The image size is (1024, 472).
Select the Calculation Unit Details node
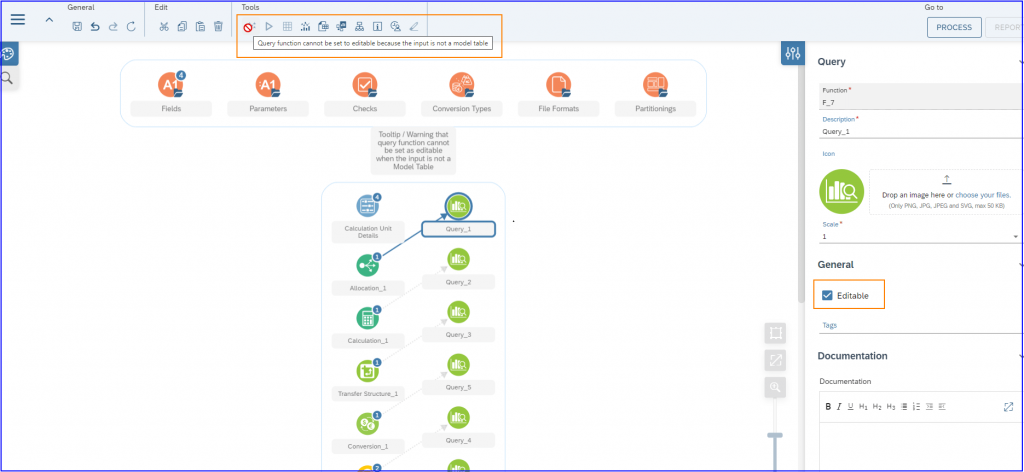367,206
